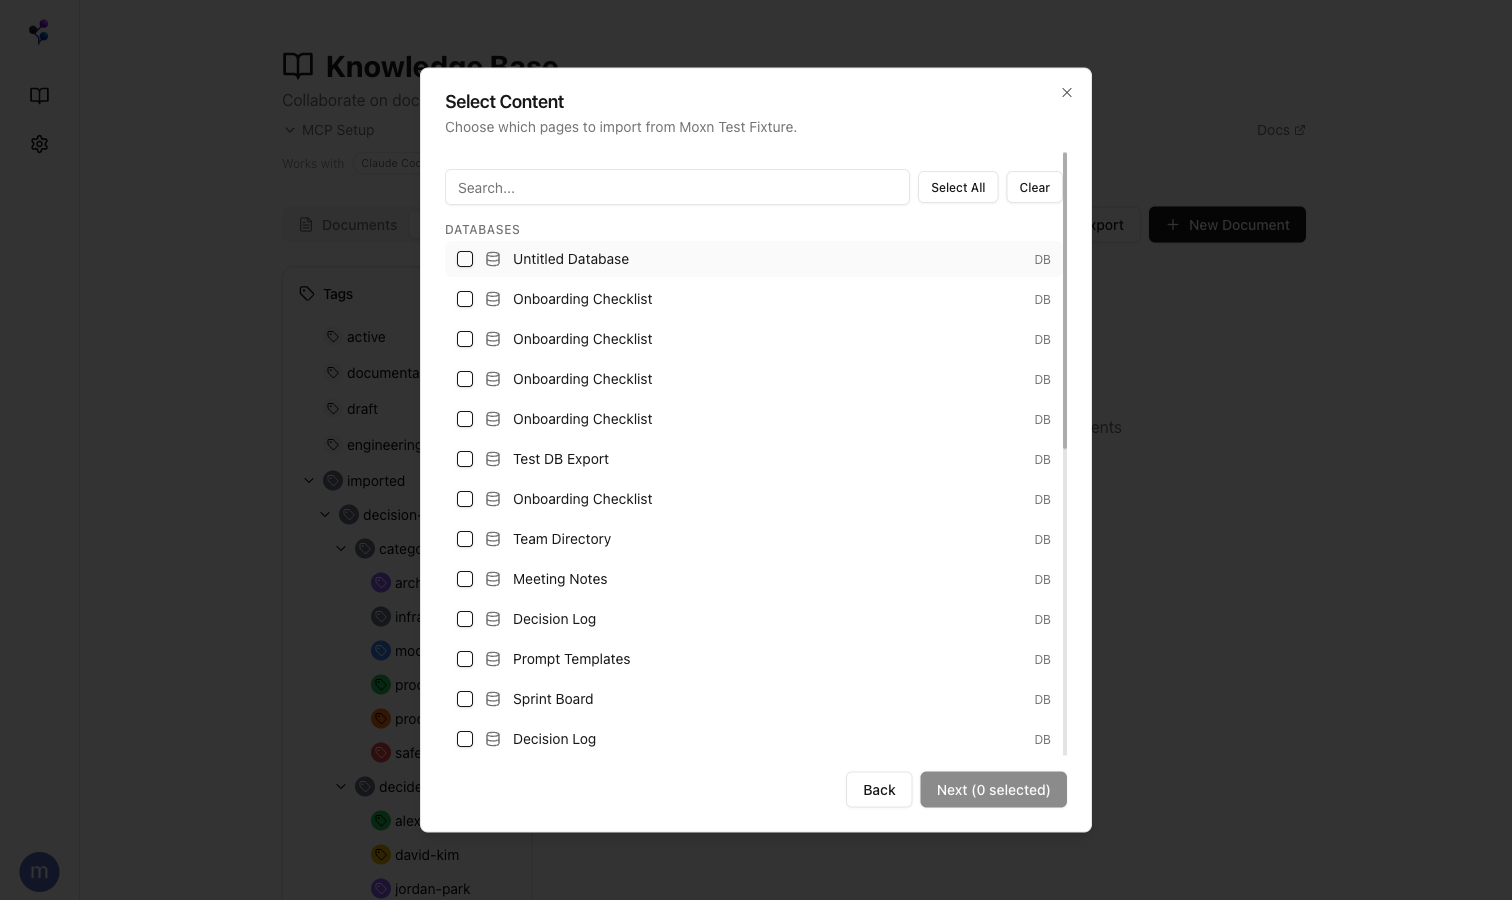Collapse the decided-by tag group
The image size is (1512, 900).
341,787
